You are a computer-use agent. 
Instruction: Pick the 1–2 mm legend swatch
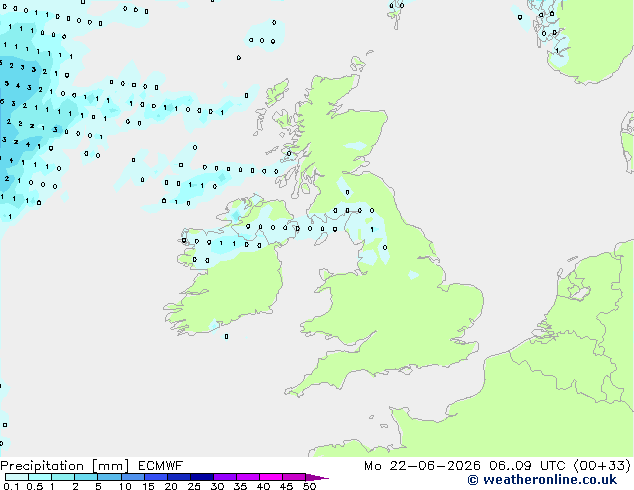(x=63, y=477)
